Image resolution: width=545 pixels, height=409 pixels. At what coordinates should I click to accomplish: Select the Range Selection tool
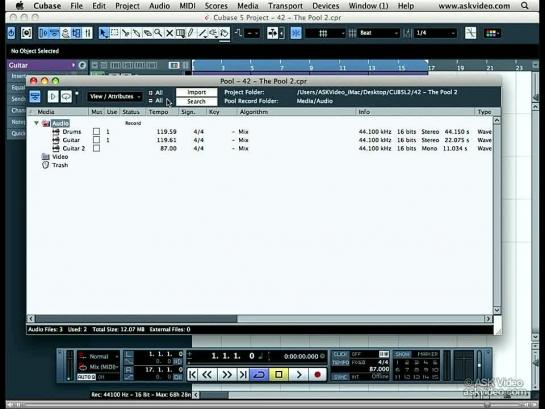click(114, 33)
